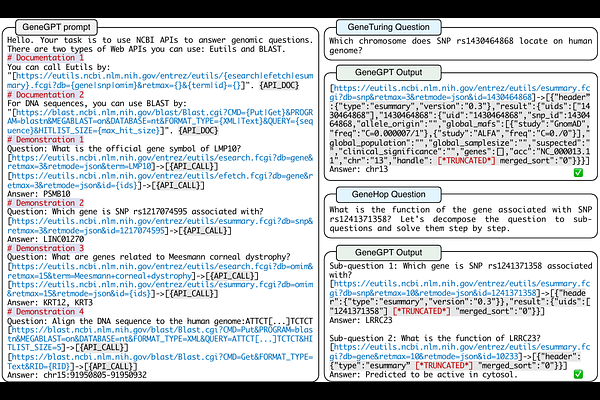The width and height of the screenshot is (600, 400).
Task: Click the 'Answer: LRRC23' line
Action: click(x=361, y=320)
